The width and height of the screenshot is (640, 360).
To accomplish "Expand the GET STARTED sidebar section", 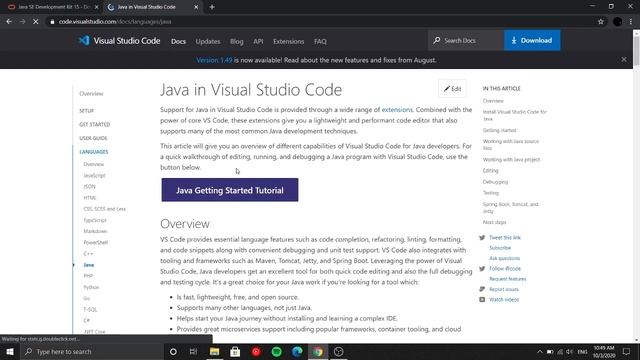I will 95,124.
